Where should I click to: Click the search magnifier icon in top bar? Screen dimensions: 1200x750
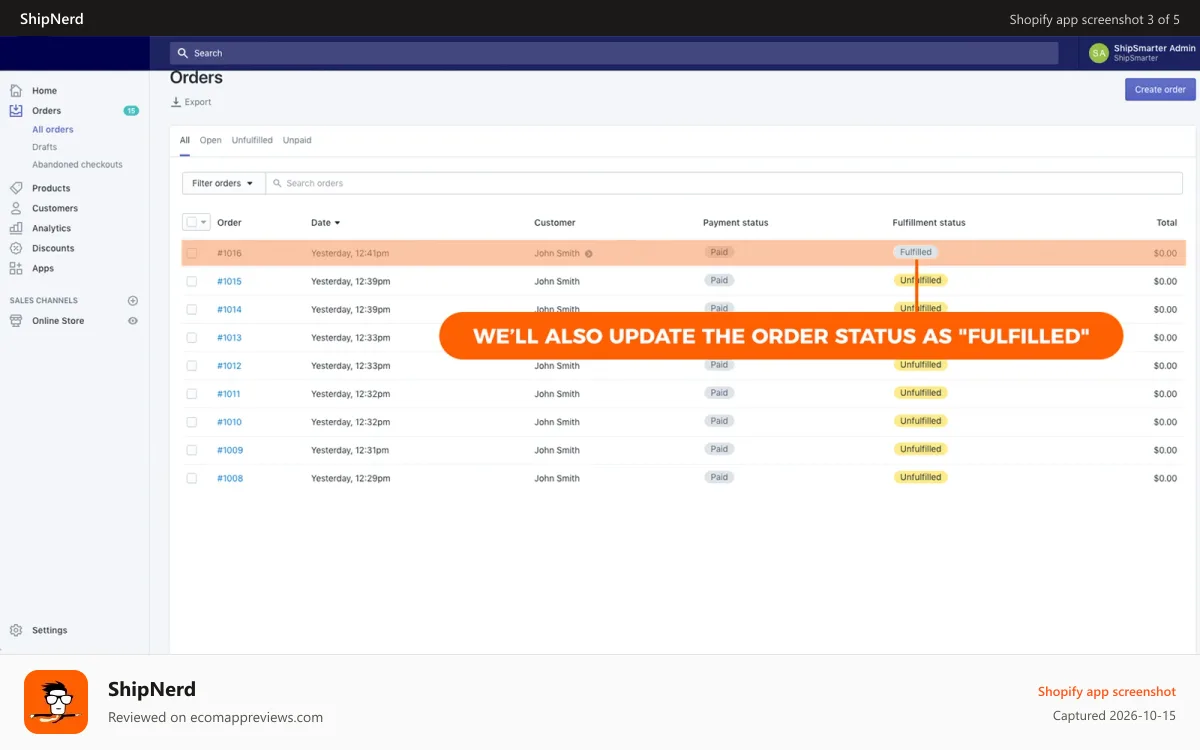[x=183, y=53]
